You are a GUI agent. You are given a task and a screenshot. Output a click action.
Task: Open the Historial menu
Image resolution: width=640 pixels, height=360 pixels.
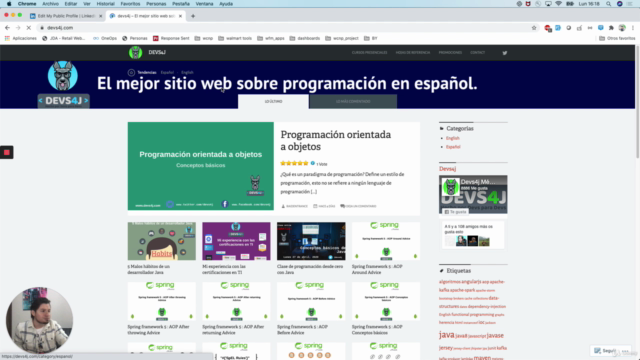coord(105,4)
